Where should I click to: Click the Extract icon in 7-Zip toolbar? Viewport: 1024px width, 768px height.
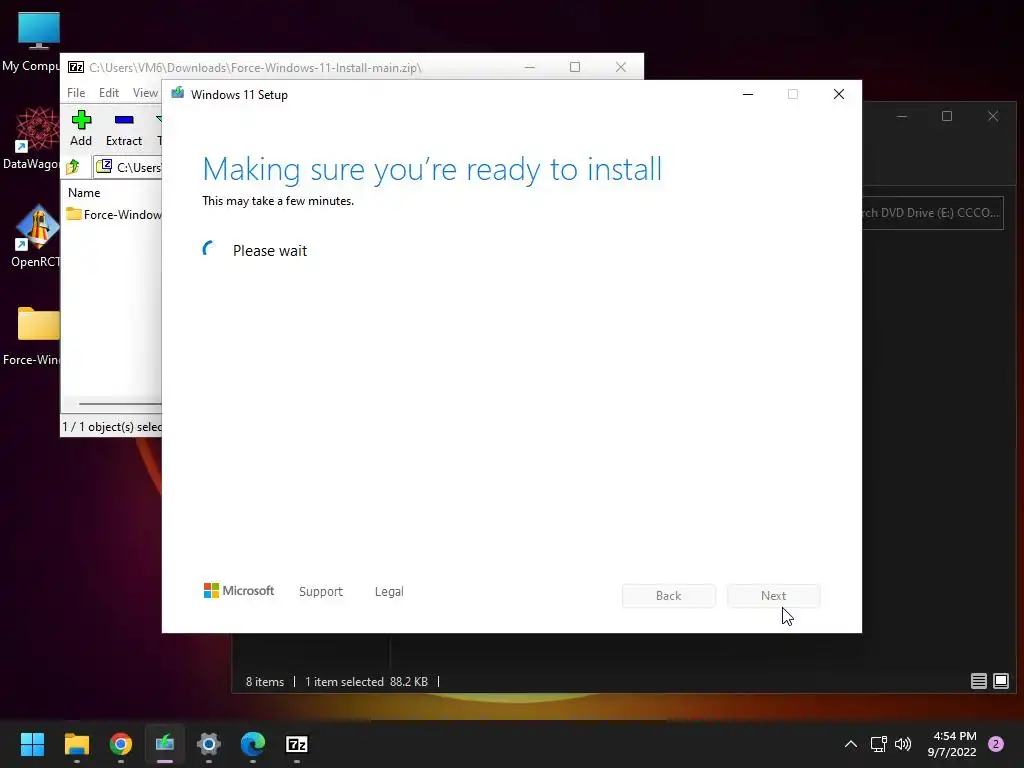pyautogui.click(x=123, y=128)
